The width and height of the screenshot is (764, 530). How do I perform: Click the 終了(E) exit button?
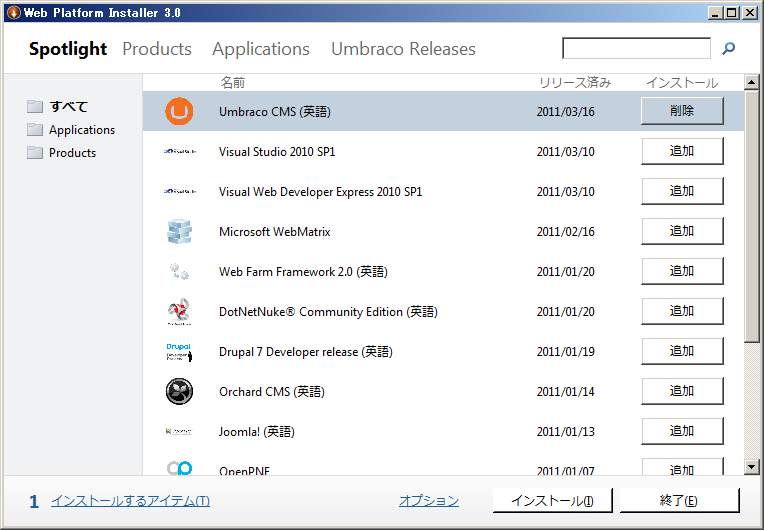coord(679,500)
